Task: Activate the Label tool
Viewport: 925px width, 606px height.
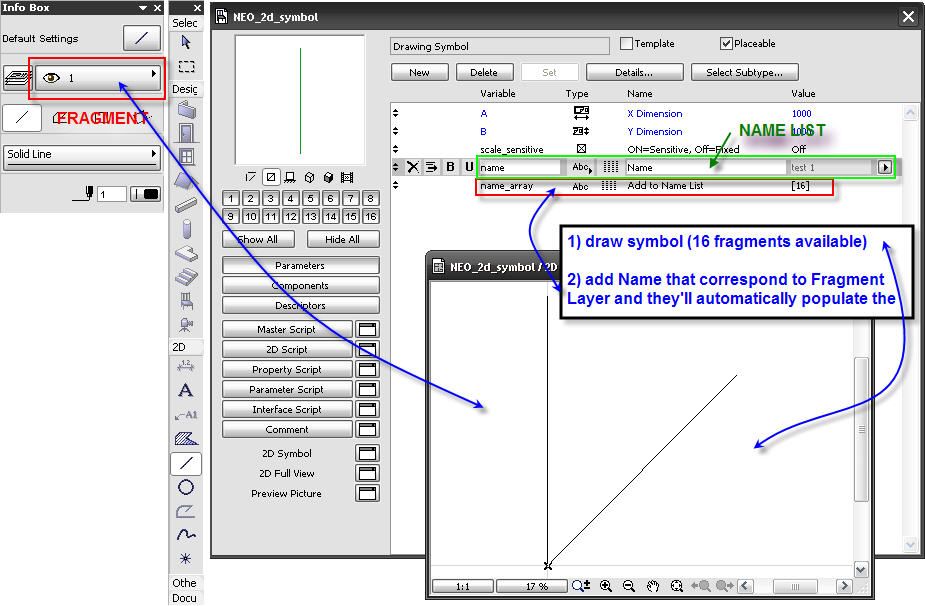Action: pyautogui.click(x=186, y=415)
